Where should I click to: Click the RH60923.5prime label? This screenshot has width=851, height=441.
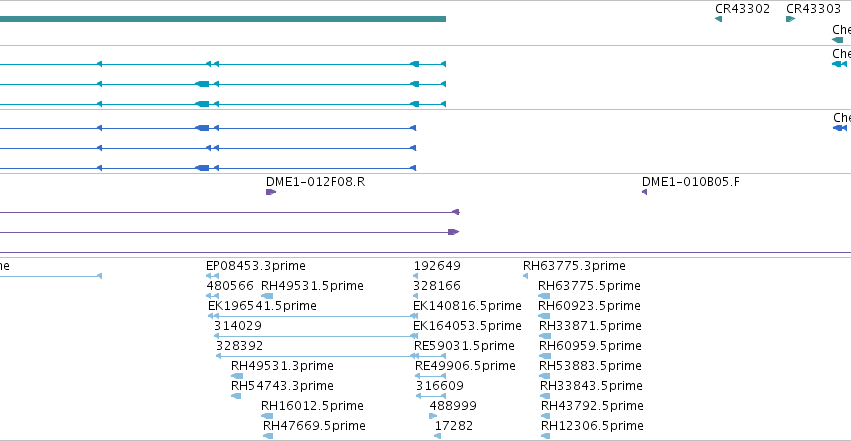[589, 305]
